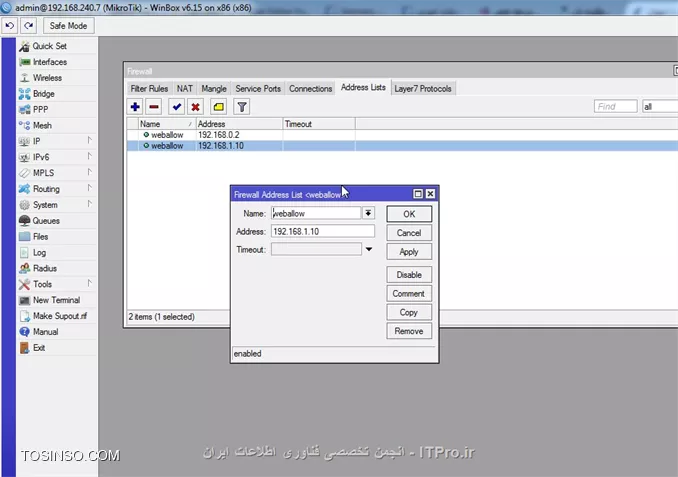
Task: Open the Name dropdown arrow in dialog
Action: 368,213
